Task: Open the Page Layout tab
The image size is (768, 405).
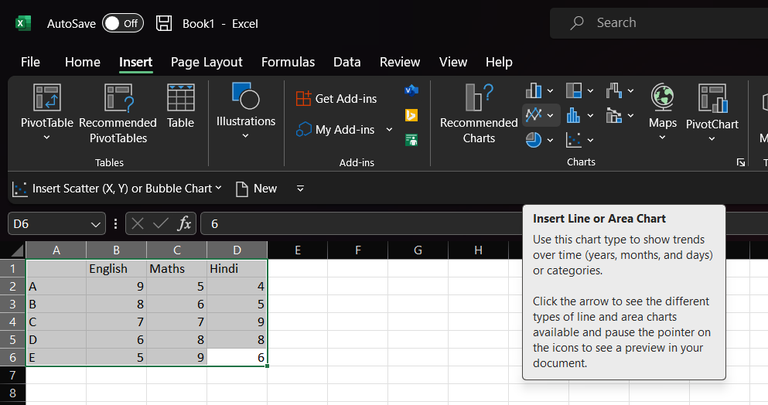Action: point(206,62)
